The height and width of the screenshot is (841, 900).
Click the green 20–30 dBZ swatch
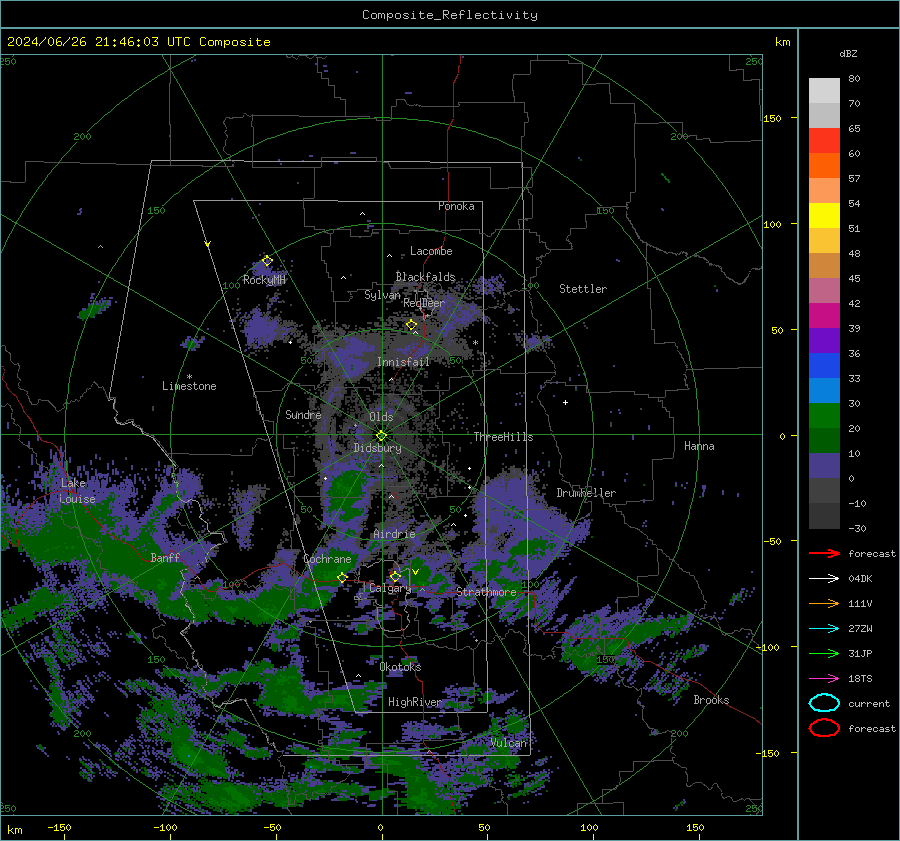pos(824,416)
